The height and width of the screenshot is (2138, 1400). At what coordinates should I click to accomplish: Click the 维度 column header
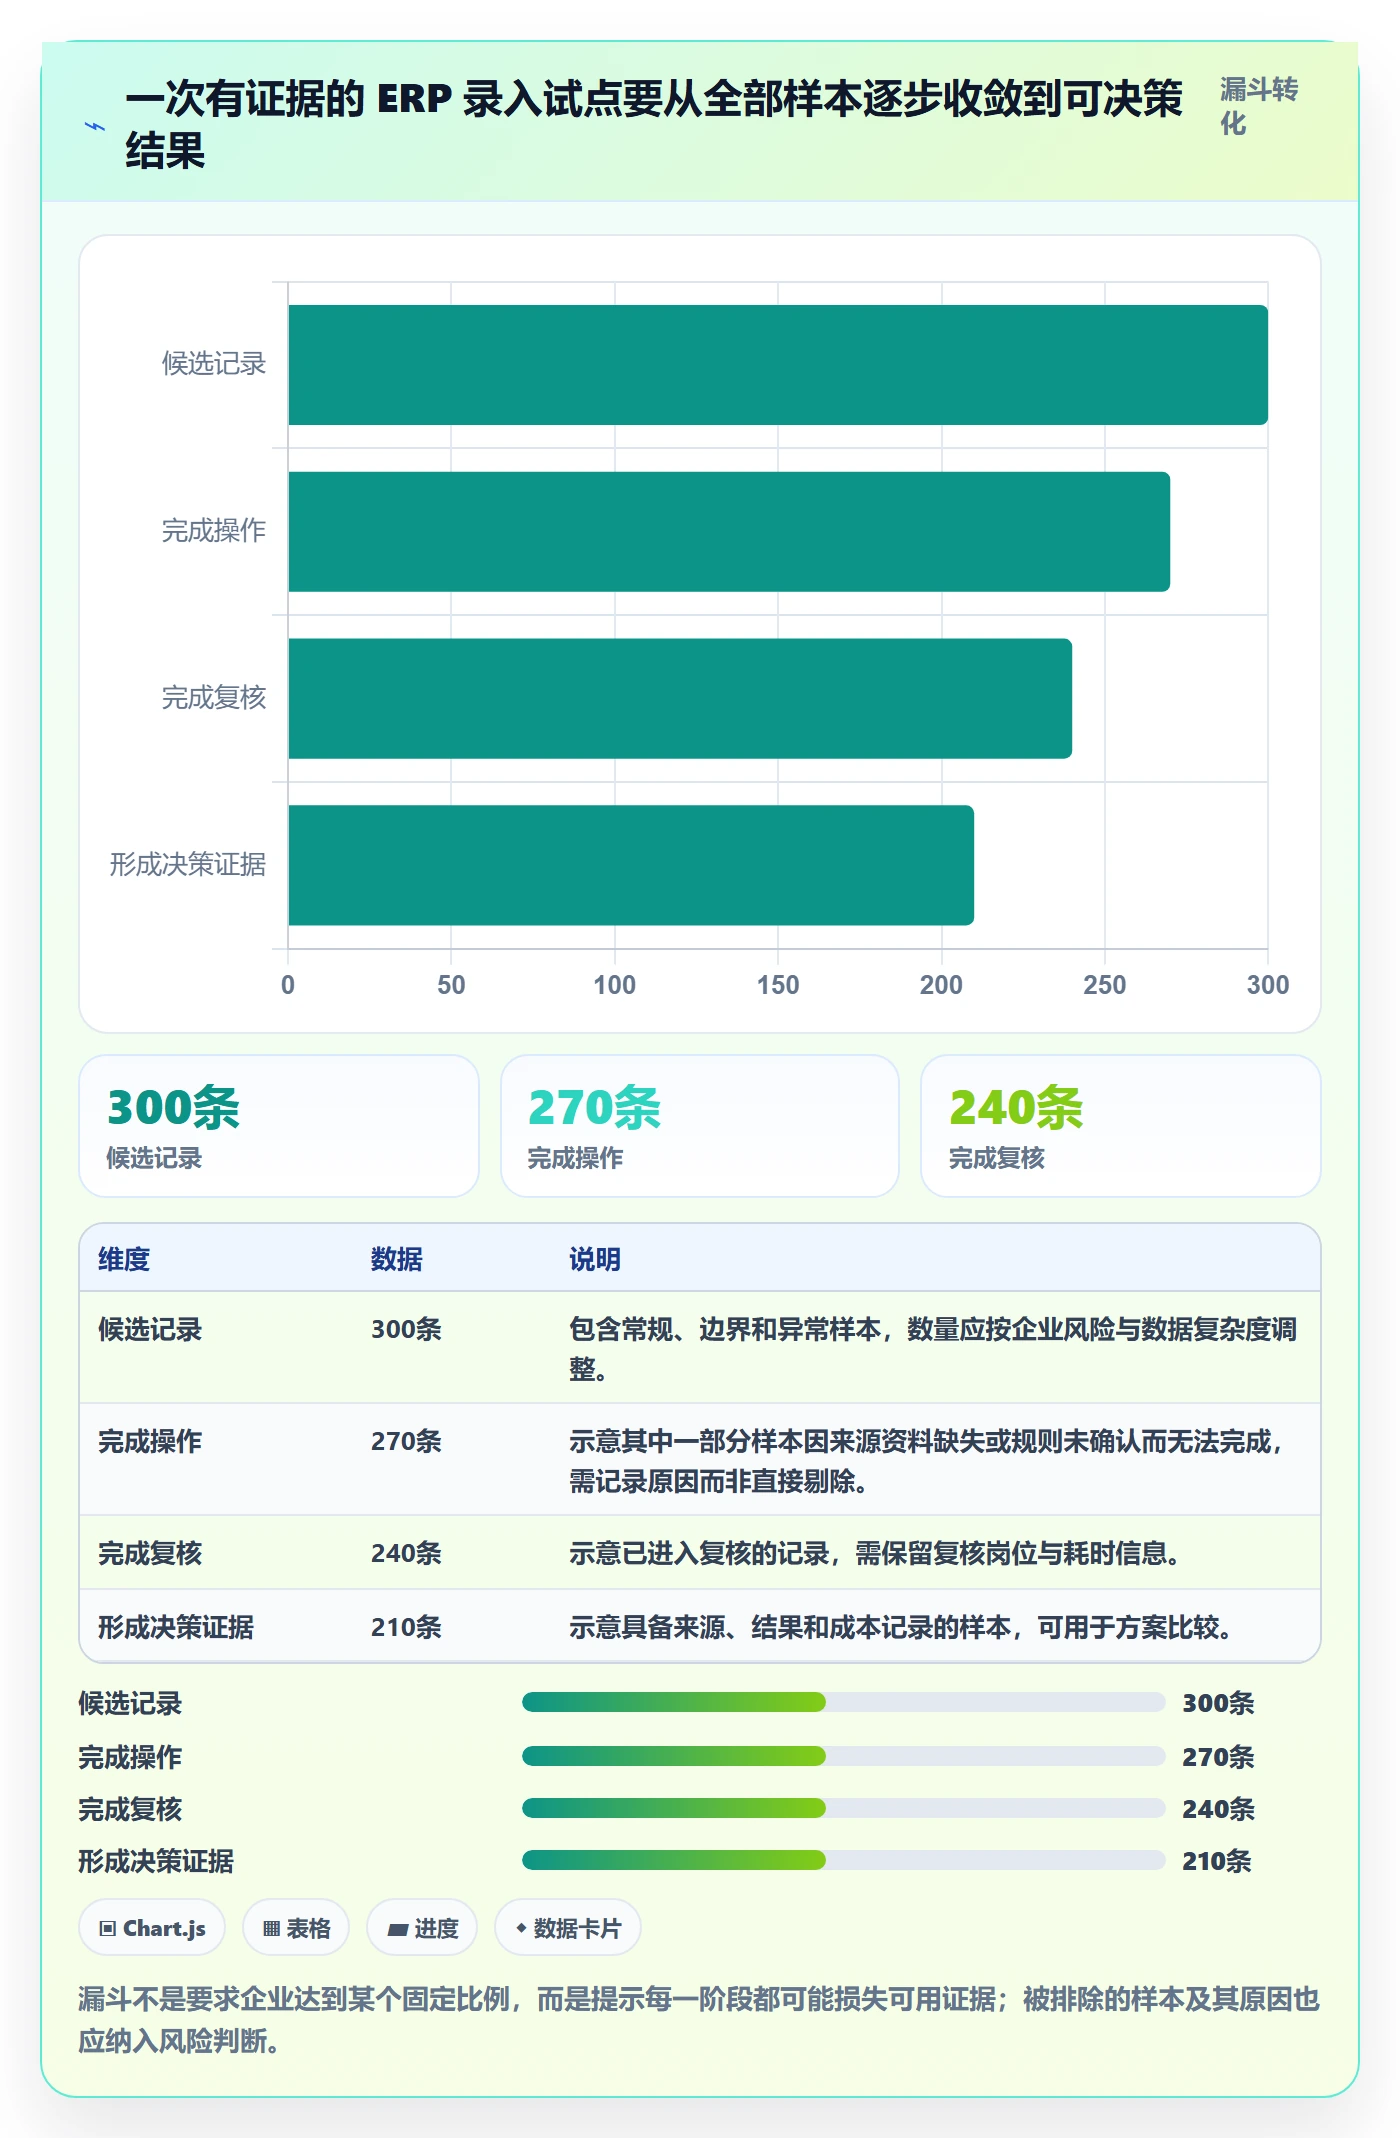[x=124, y=1259]
